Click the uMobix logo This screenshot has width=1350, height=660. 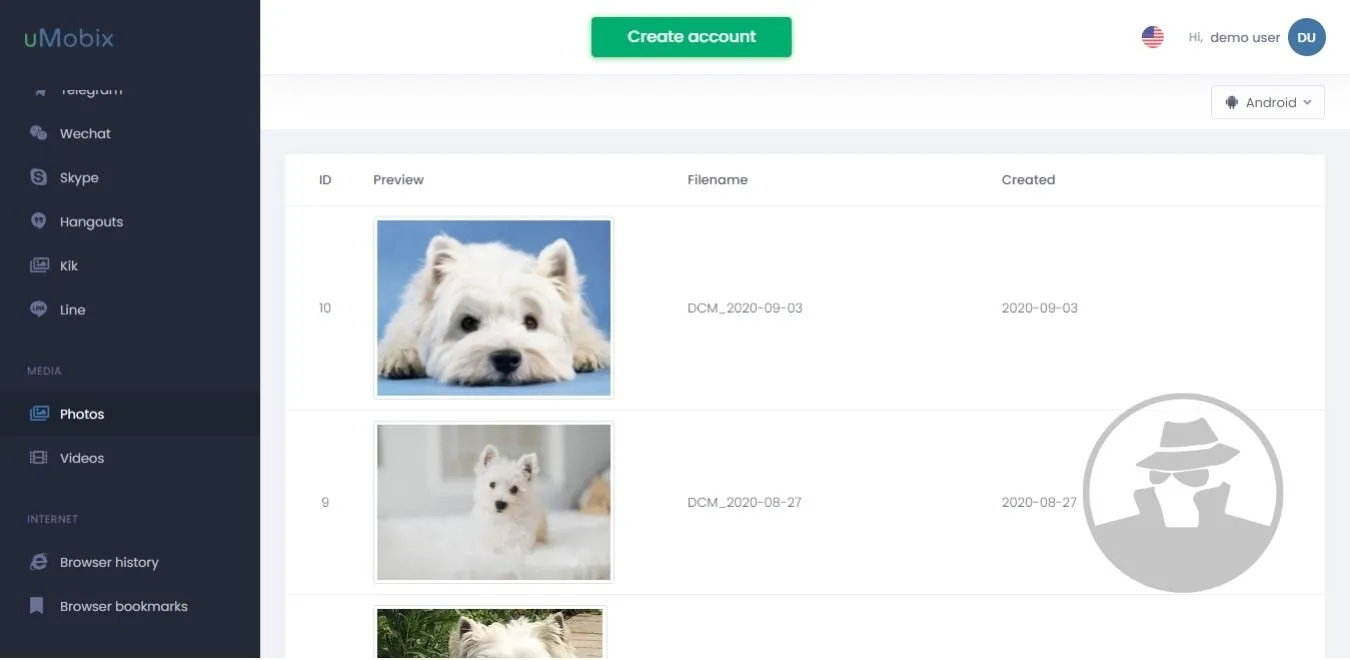click(69, 39)
